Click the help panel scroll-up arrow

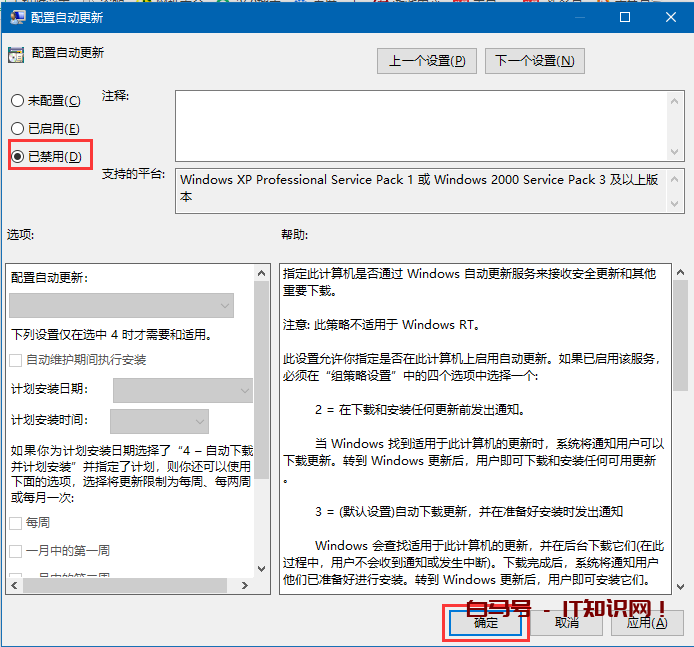point(679,271)
